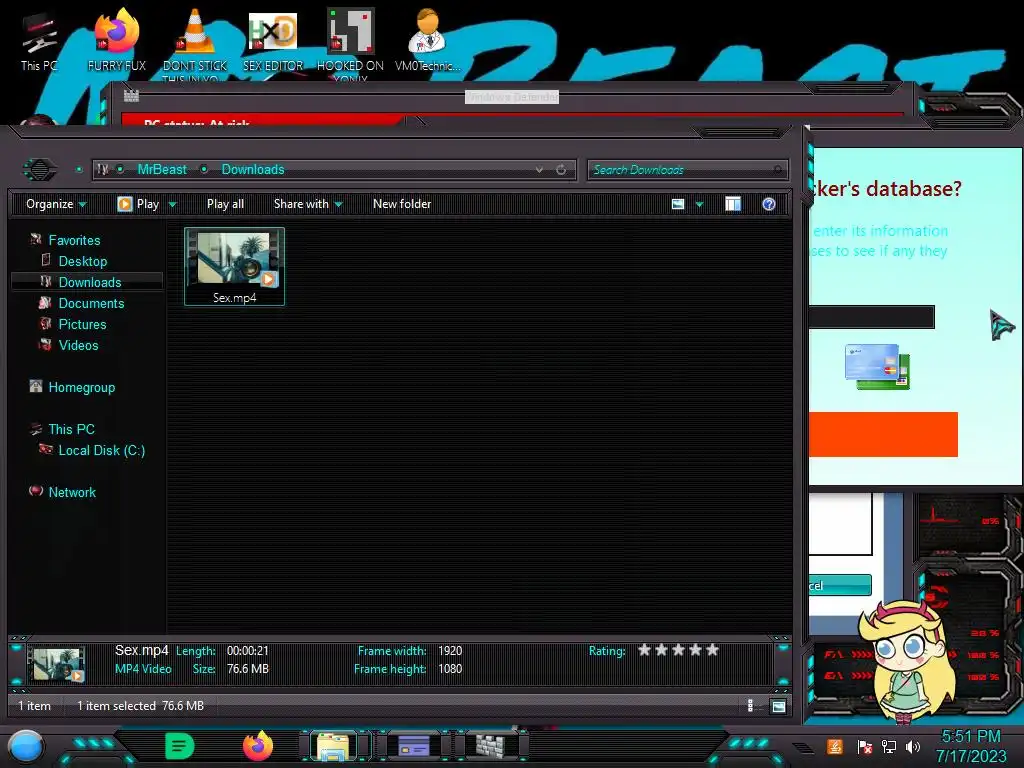The height and width of the screenshot is (768, 1024).
Task: Click Downloads in the address path
Action: coord(253,170)
